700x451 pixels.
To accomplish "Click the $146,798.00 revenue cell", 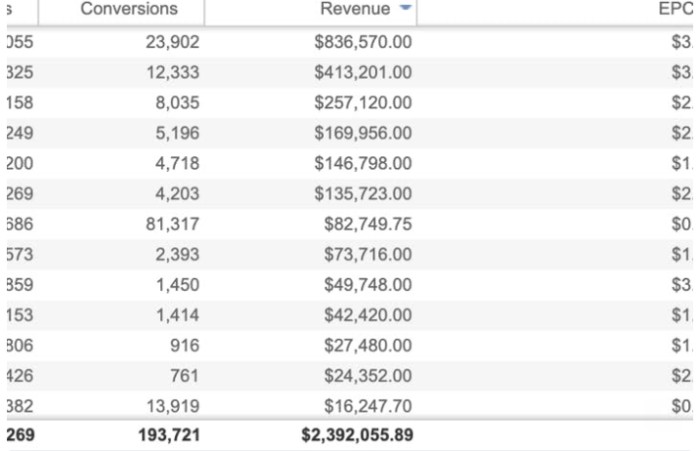I will point(363,163).
